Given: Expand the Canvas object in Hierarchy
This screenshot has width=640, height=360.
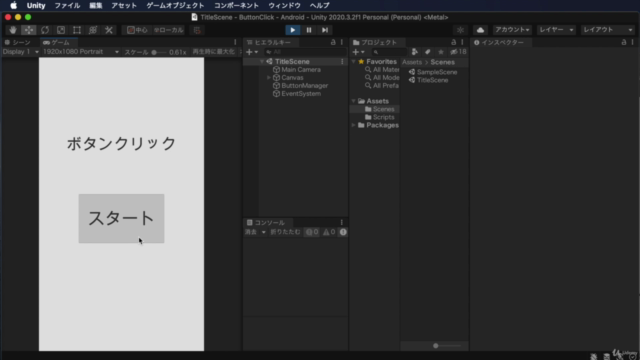Looking at the screenshot, I should [269, 78].
